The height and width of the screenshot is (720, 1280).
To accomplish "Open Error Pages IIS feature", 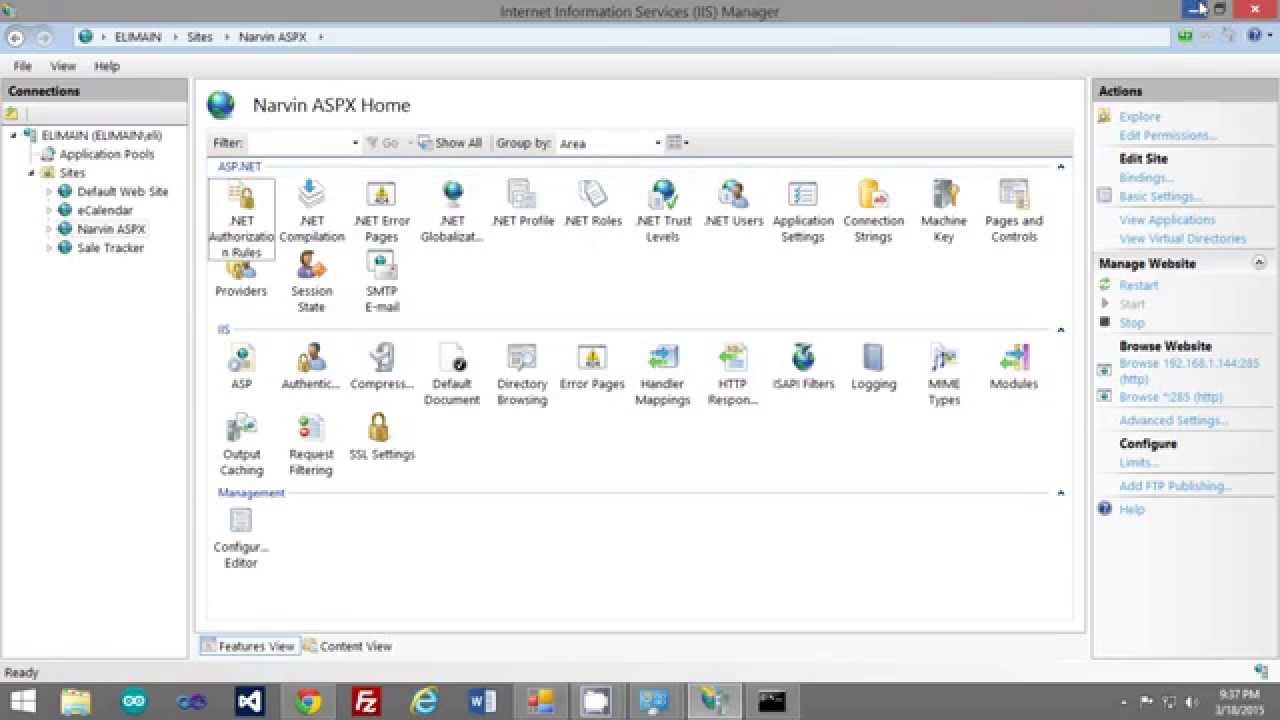I will tap(592, 366).
